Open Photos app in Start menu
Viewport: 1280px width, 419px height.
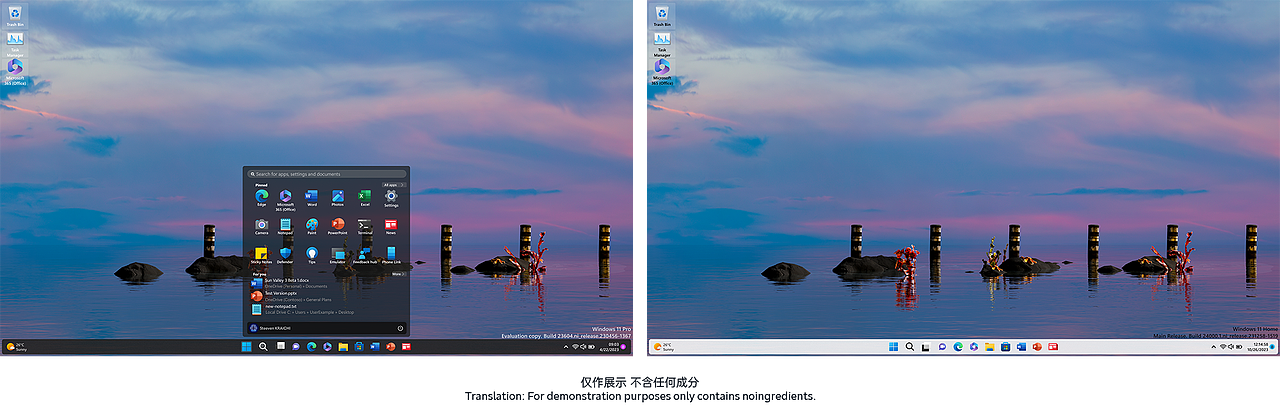point(338,199)
